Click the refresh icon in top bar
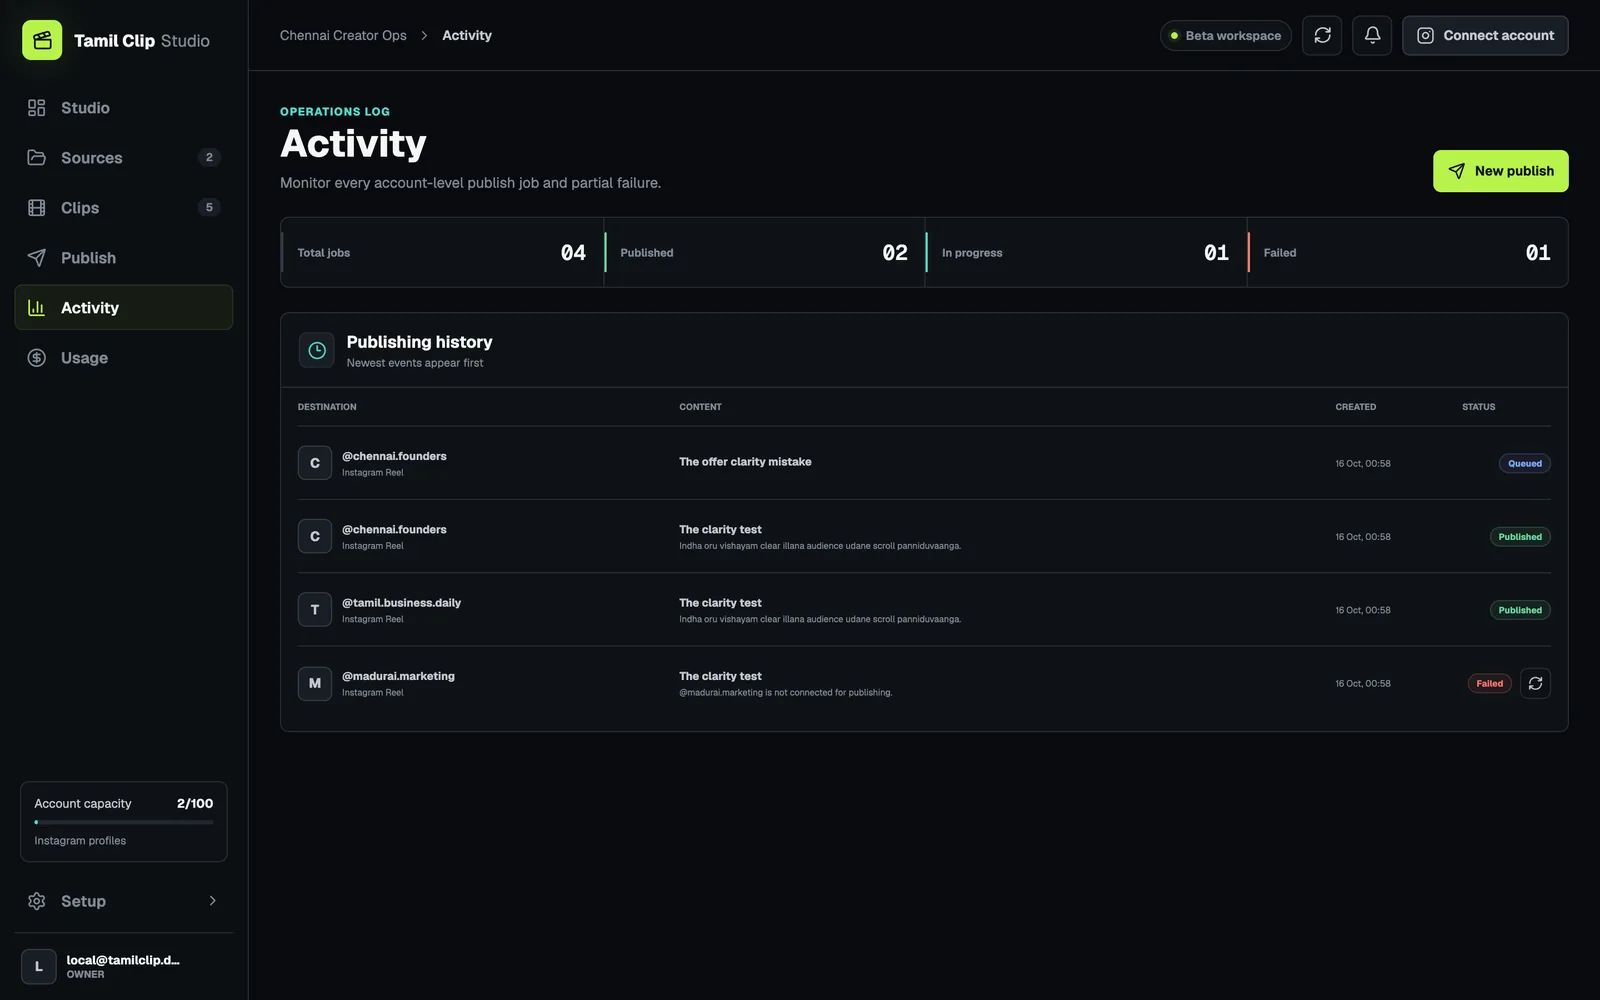Image resolution: width=1600 pixels, height=1000 pixels. [x=1322, y=36]
